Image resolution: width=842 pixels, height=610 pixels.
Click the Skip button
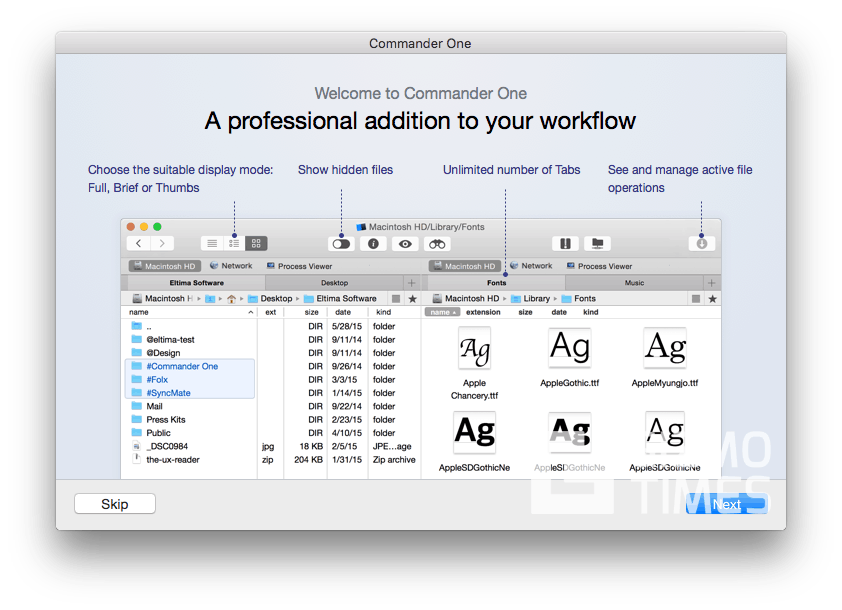coord(115,504)
